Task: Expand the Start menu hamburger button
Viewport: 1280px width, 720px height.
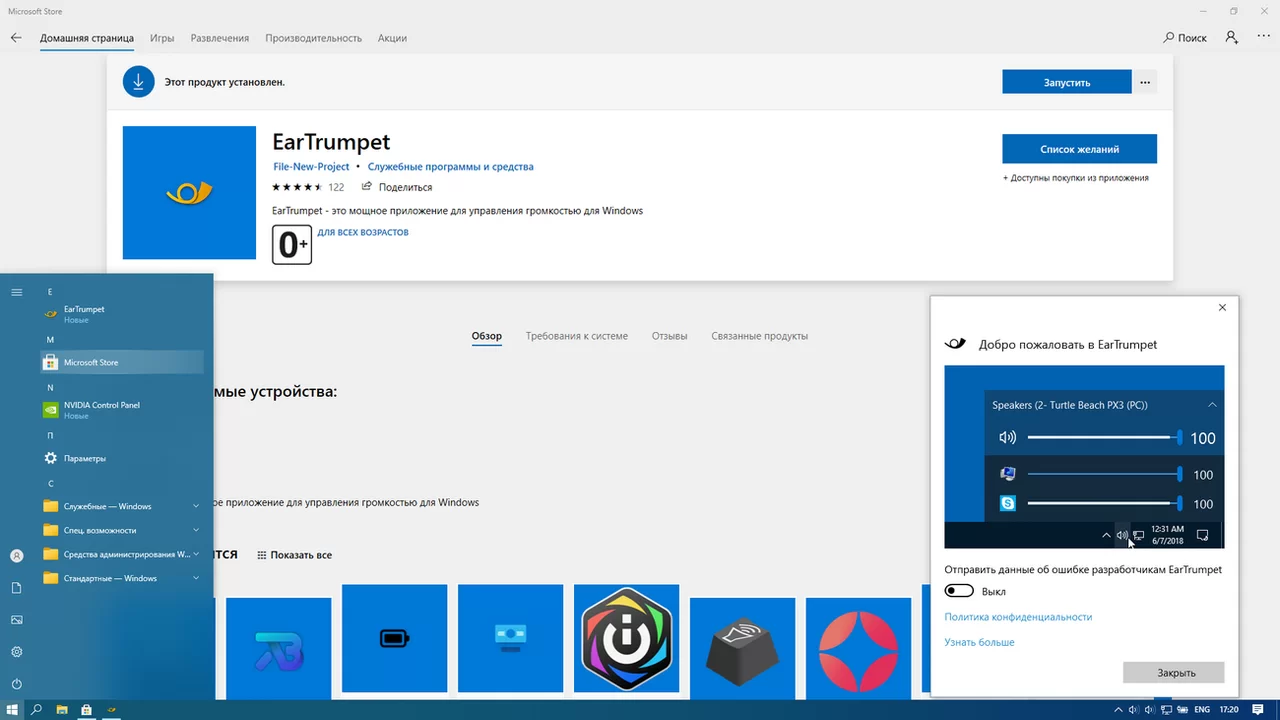Action: (x=16, y=292)
